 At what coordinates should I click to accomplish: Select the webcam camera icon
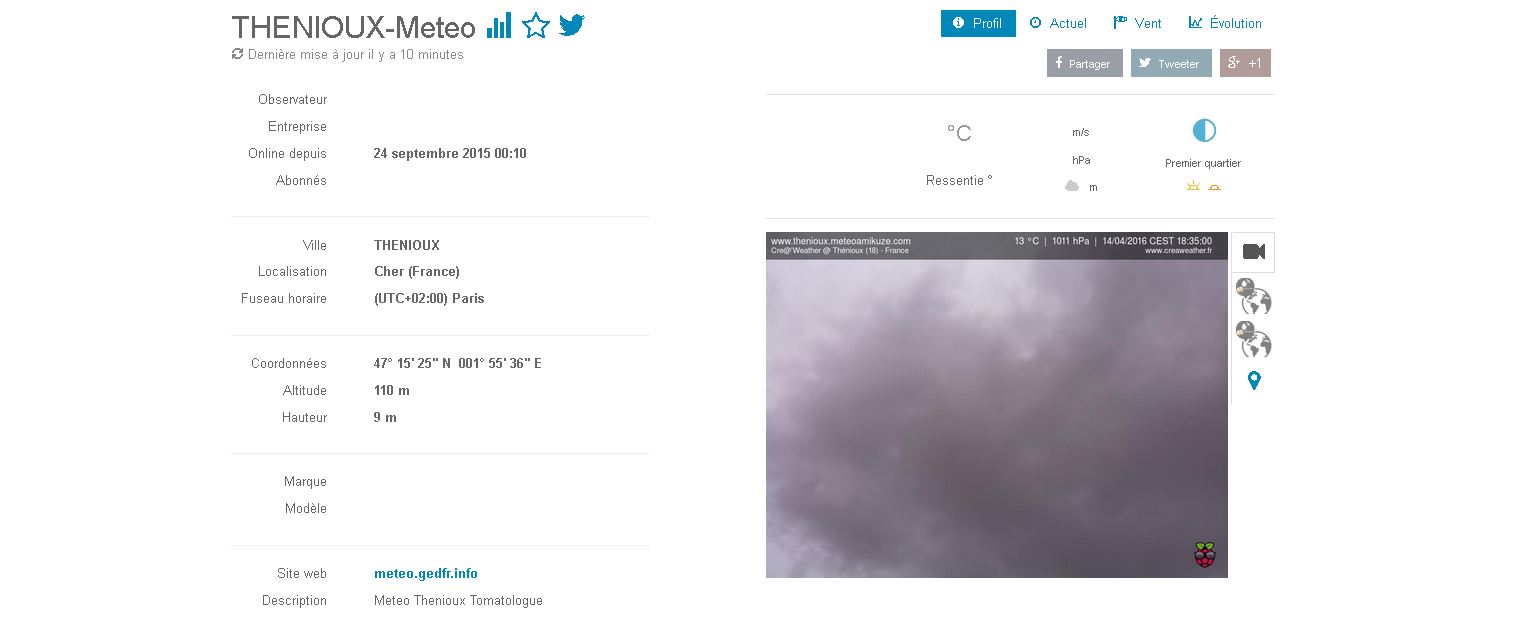1253,252
